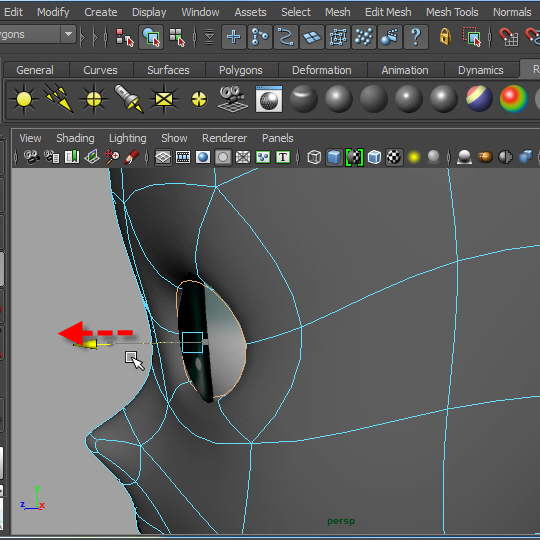Open the viewport Panels menu
Screen dimensions: 540x540
coord(278,138)
